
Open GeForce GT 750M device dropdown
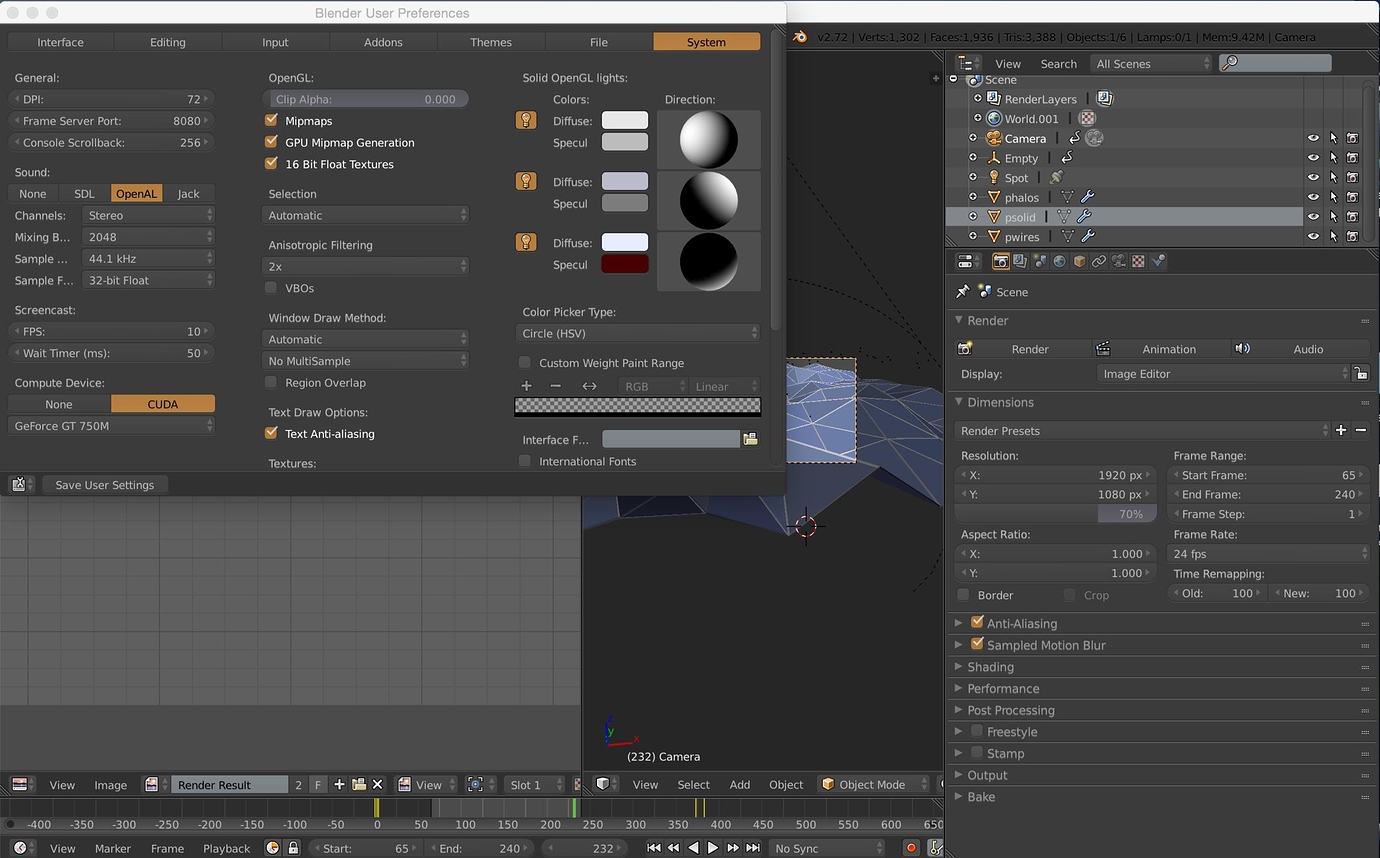pos(111,426)
